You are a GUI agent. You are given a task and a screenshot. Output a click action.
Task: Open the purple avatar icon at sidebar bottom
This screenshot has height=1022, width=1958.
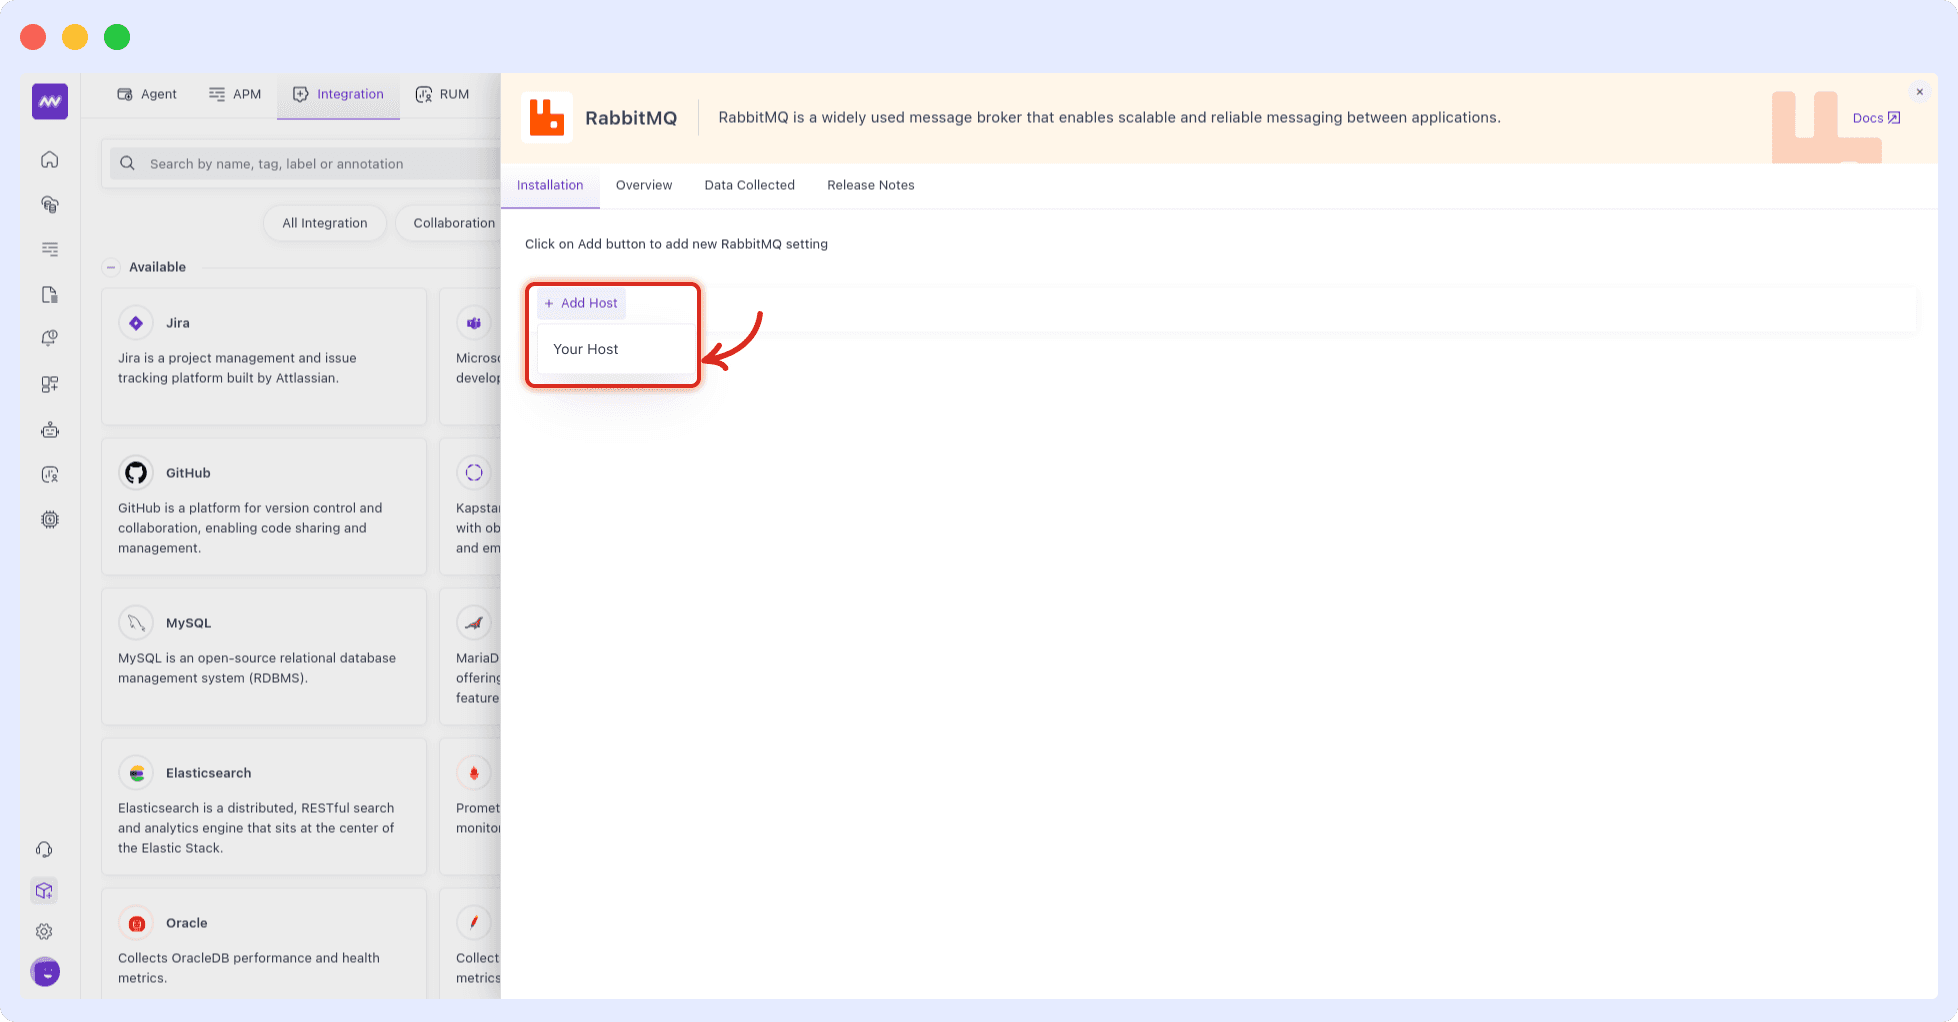point(45,971)
